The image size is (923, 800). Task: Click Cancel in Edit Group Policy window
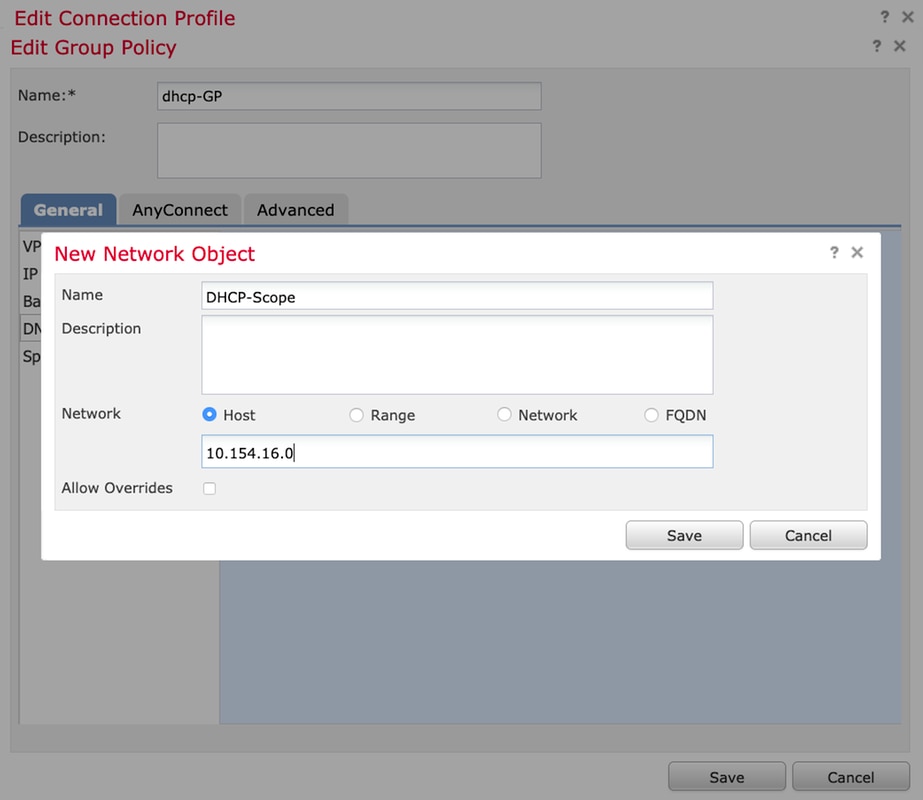[851, 777]
